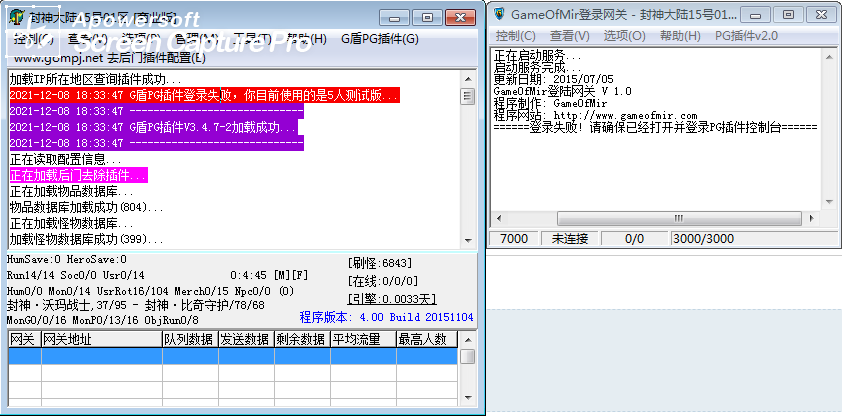Click the login gateway horizontal scrollbar thumb
The width and height of the screenshot is (842, 418).
pyautogui.click(x=679, y=219)
